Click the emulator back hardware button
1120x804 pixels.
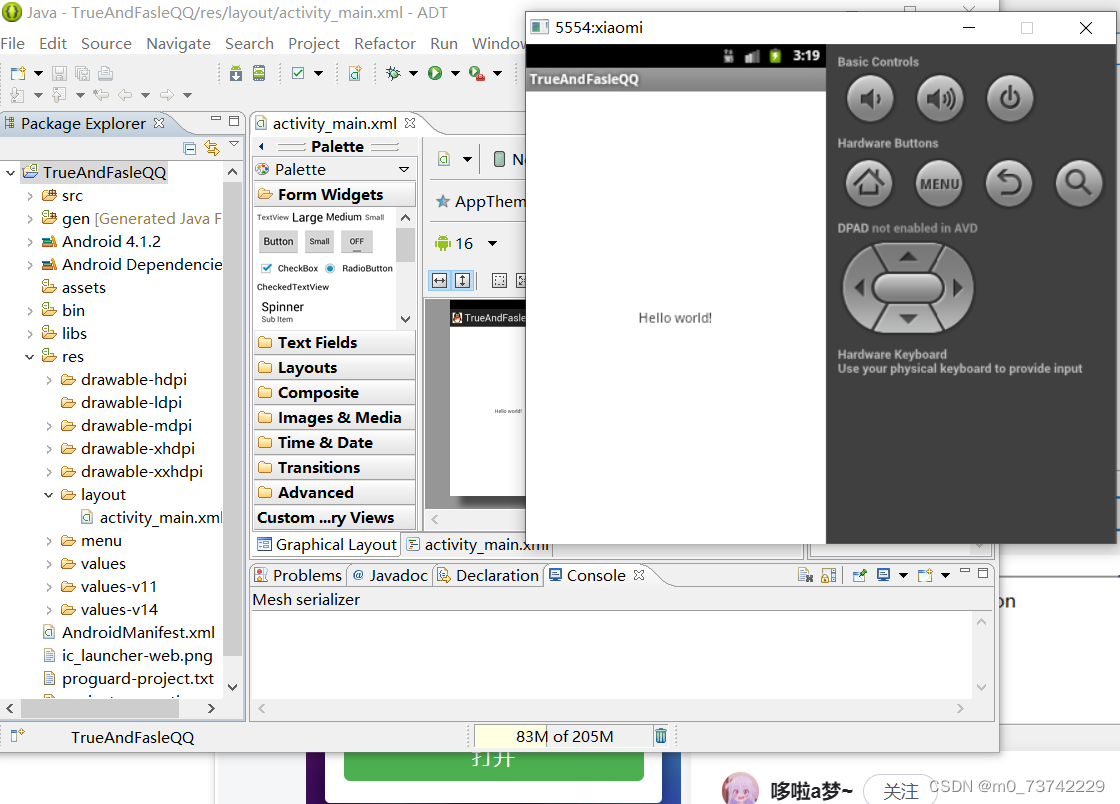pos(1009,184)
